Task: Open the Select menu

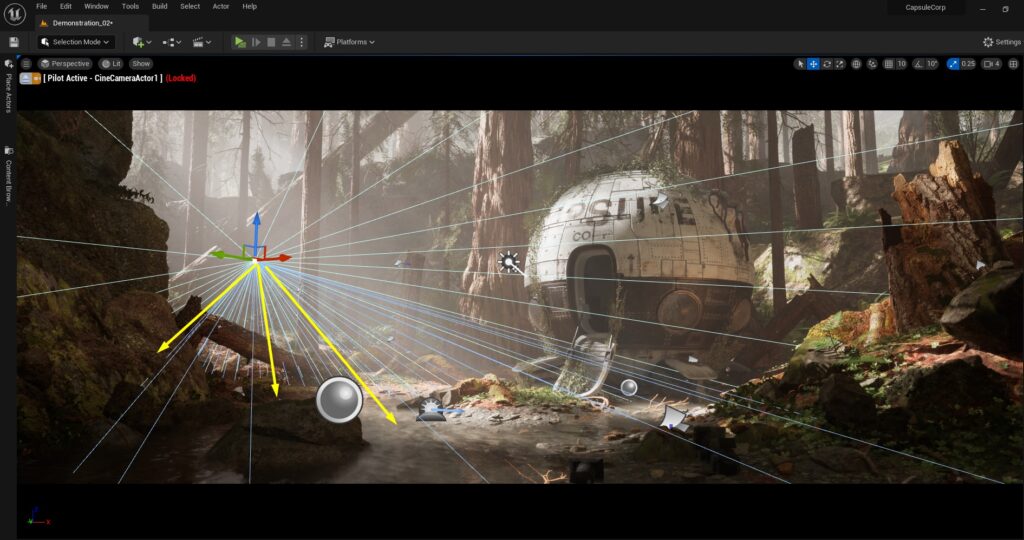Action: click(x=190, y=7)
